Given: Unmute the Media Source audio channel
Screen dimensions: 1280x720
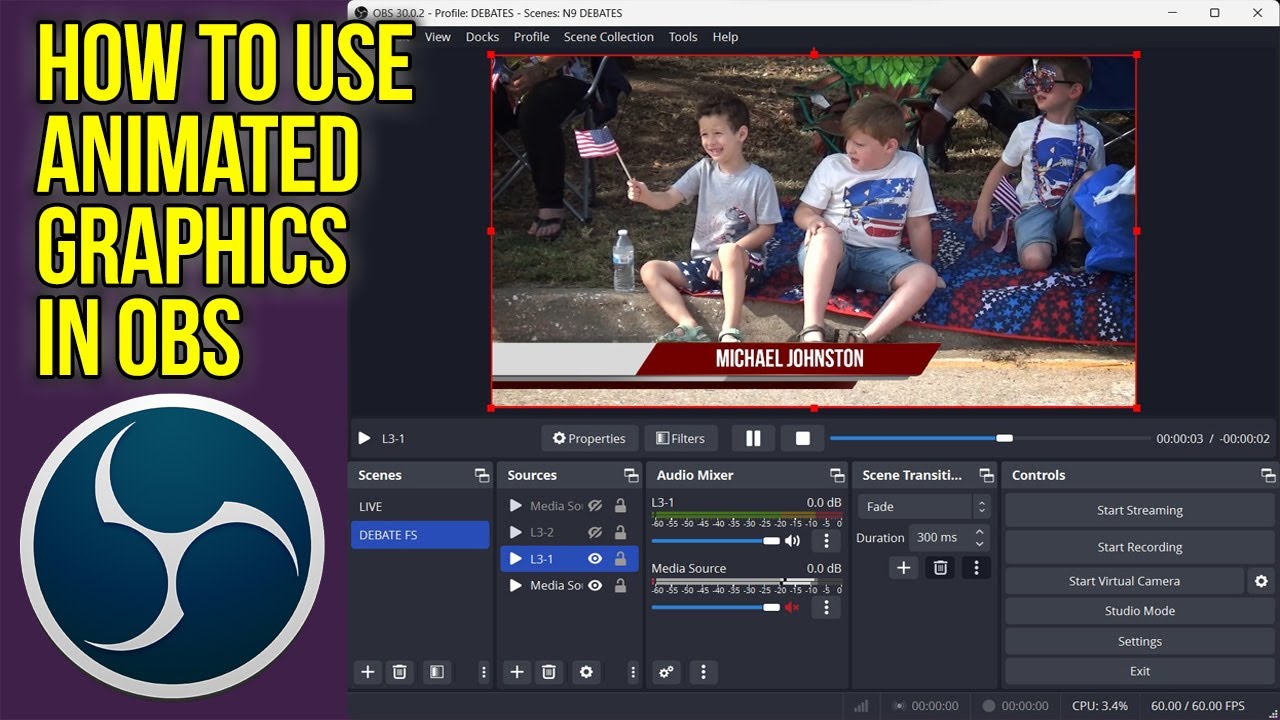Looking at the screenshot, I should (x=792, y=607).
